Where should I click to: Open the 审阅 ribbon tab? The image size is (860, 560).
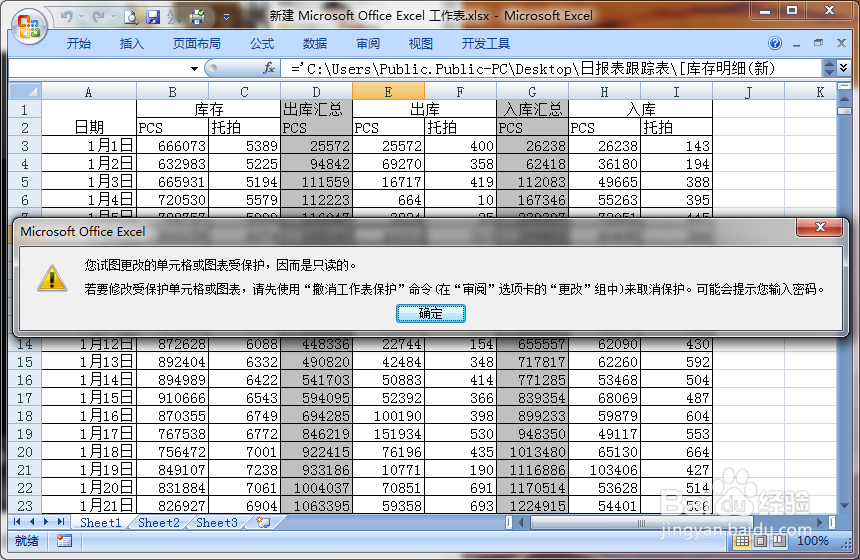[367, 44]
